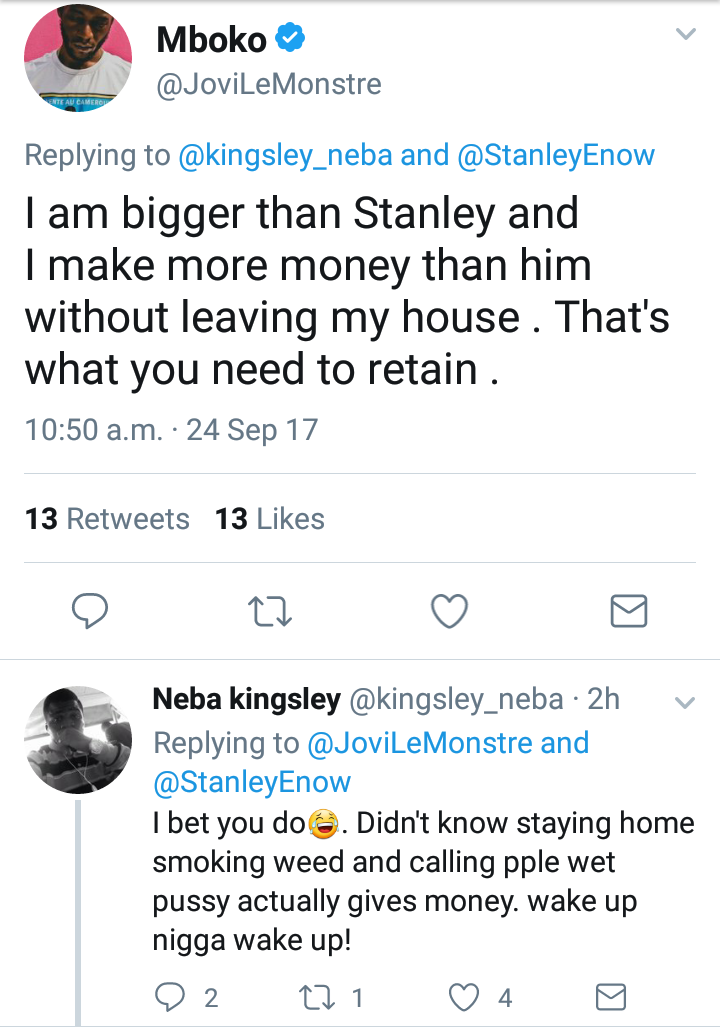Retweet Neba kingsley's reply

tap(318, 997)
